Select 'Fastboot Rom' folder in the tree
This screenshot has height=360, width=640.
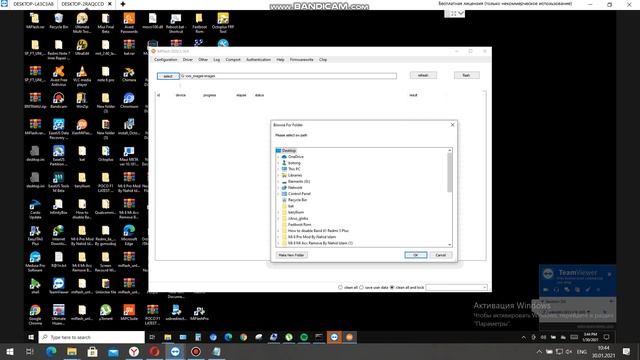299,224
